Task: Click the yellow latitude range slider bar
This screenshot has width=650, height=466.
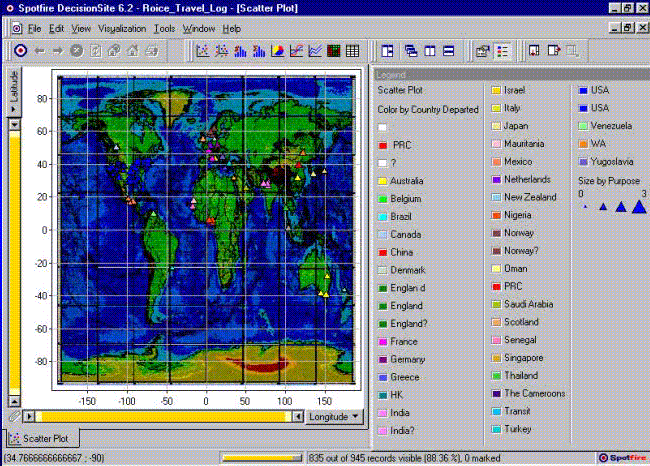Action: 15,263
